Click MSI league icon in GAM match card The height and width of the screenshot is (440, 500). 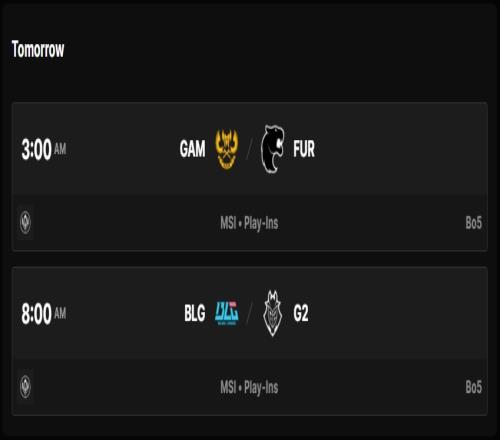point(25,222)
